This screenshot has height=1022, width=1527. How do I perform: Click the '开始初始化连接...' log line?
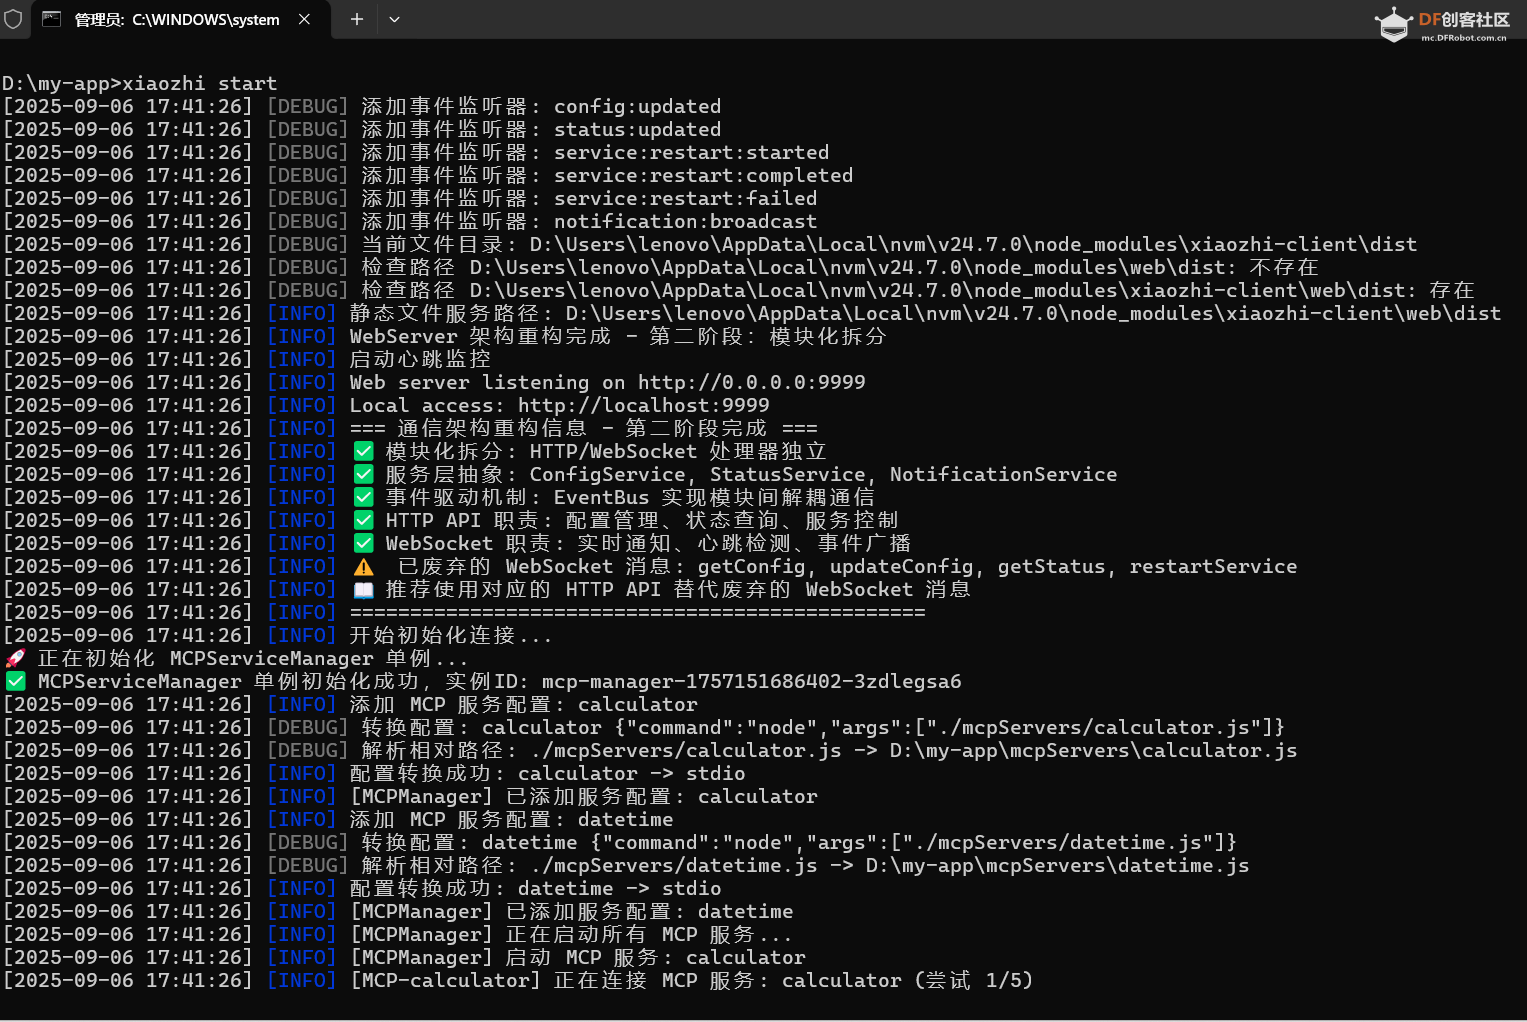coord(450,635)
